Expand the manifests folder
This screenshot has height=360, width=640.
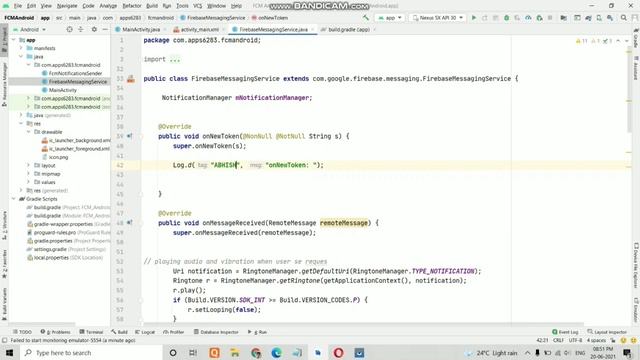click(x=21, y=48)
